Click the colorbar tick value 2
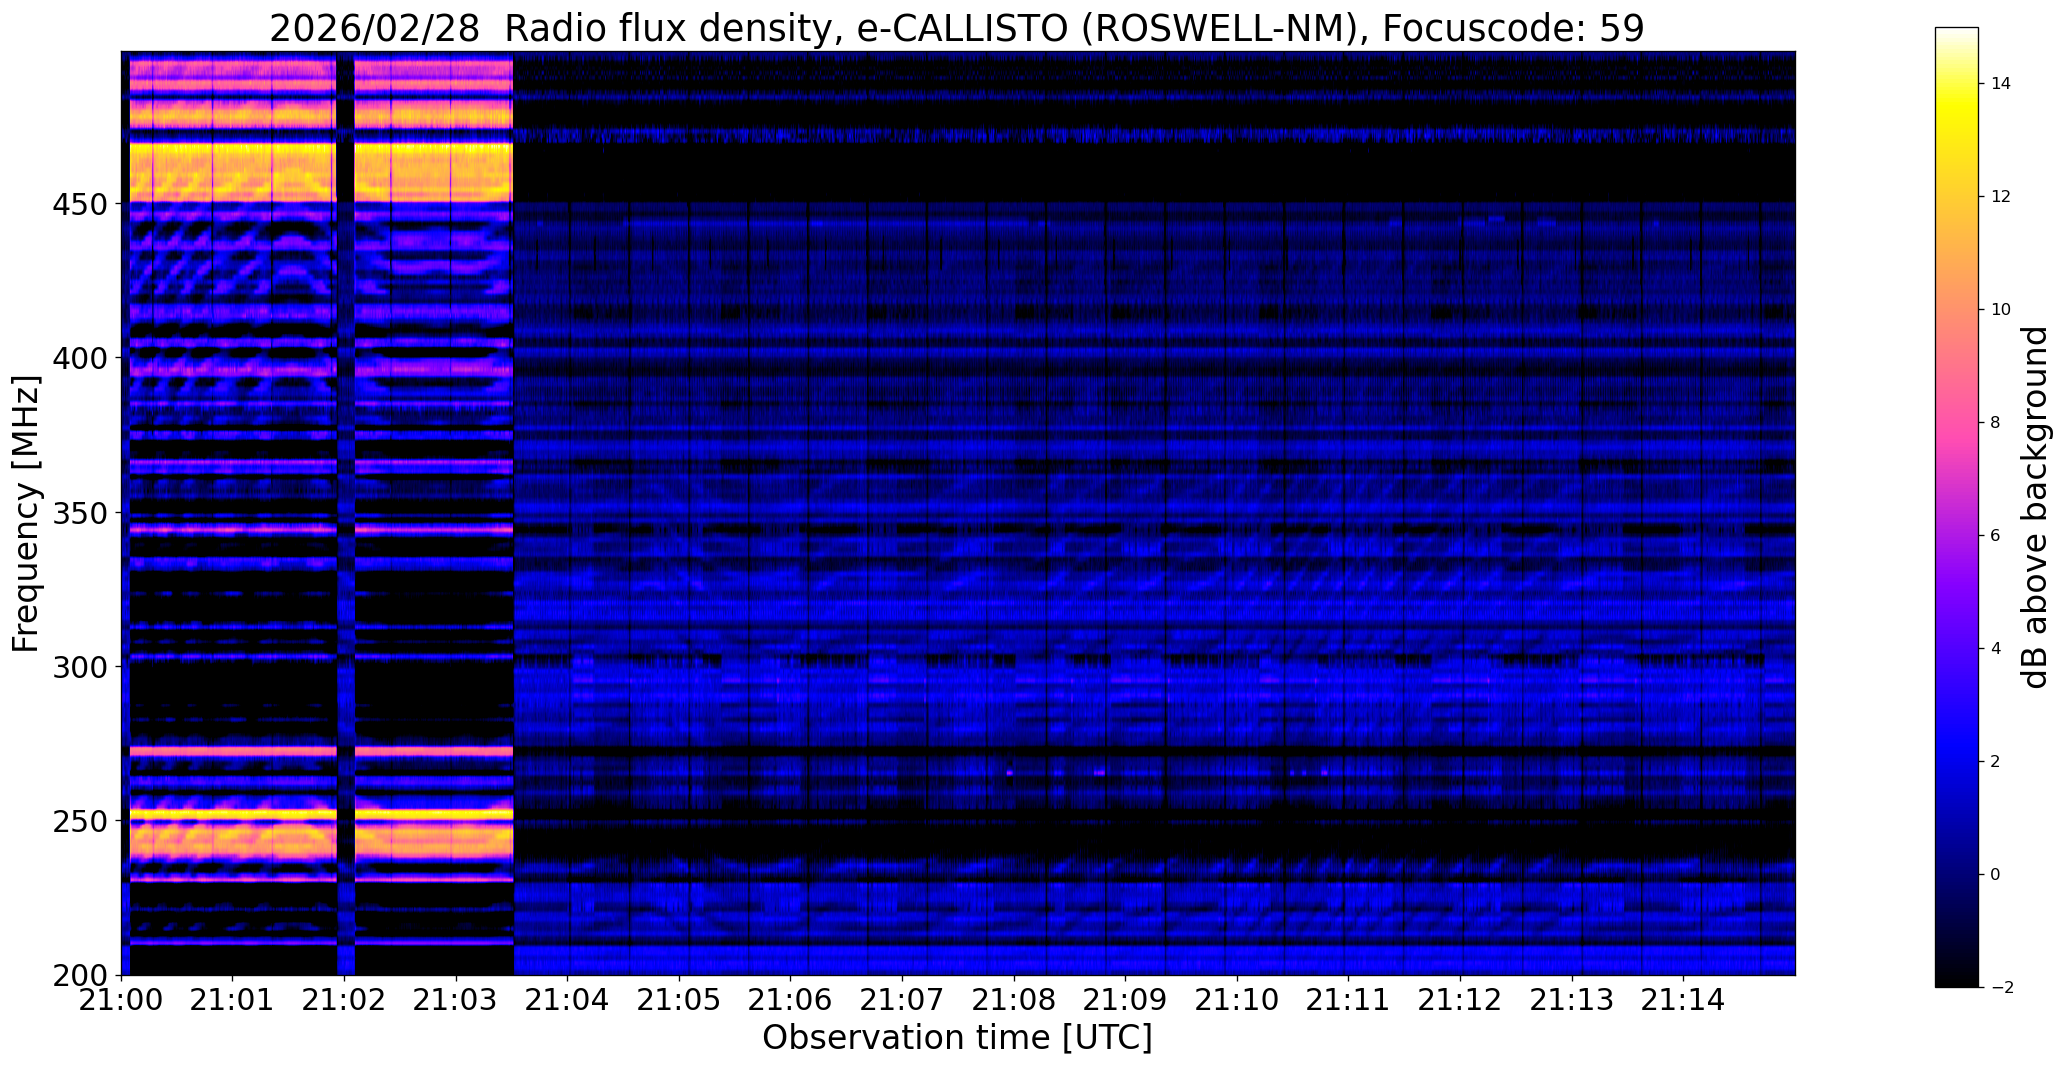Image resolution: width=2066 pixels, height=1067 pixels. click(1996, 762)
